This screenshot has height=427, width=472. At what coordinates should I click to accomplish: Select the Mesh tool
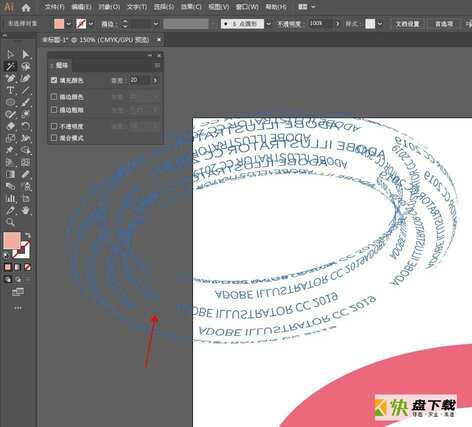coord(26,162)
